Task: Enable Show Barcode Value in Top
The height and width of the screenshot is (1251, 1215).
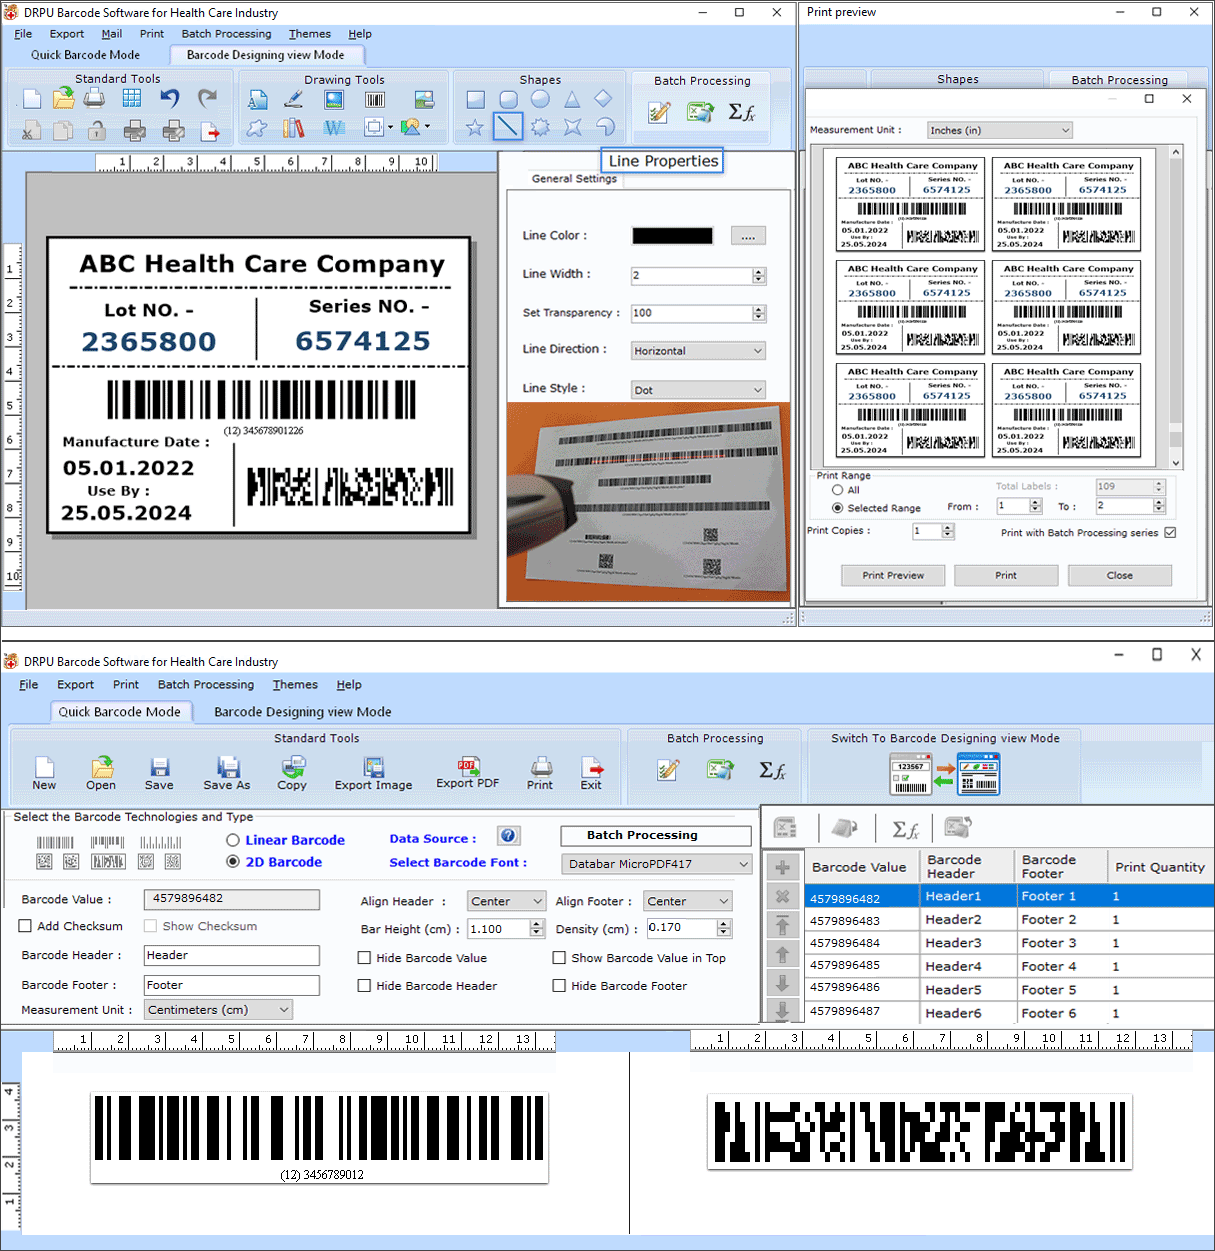Action: pyautogui.click(x=559, y=958)
